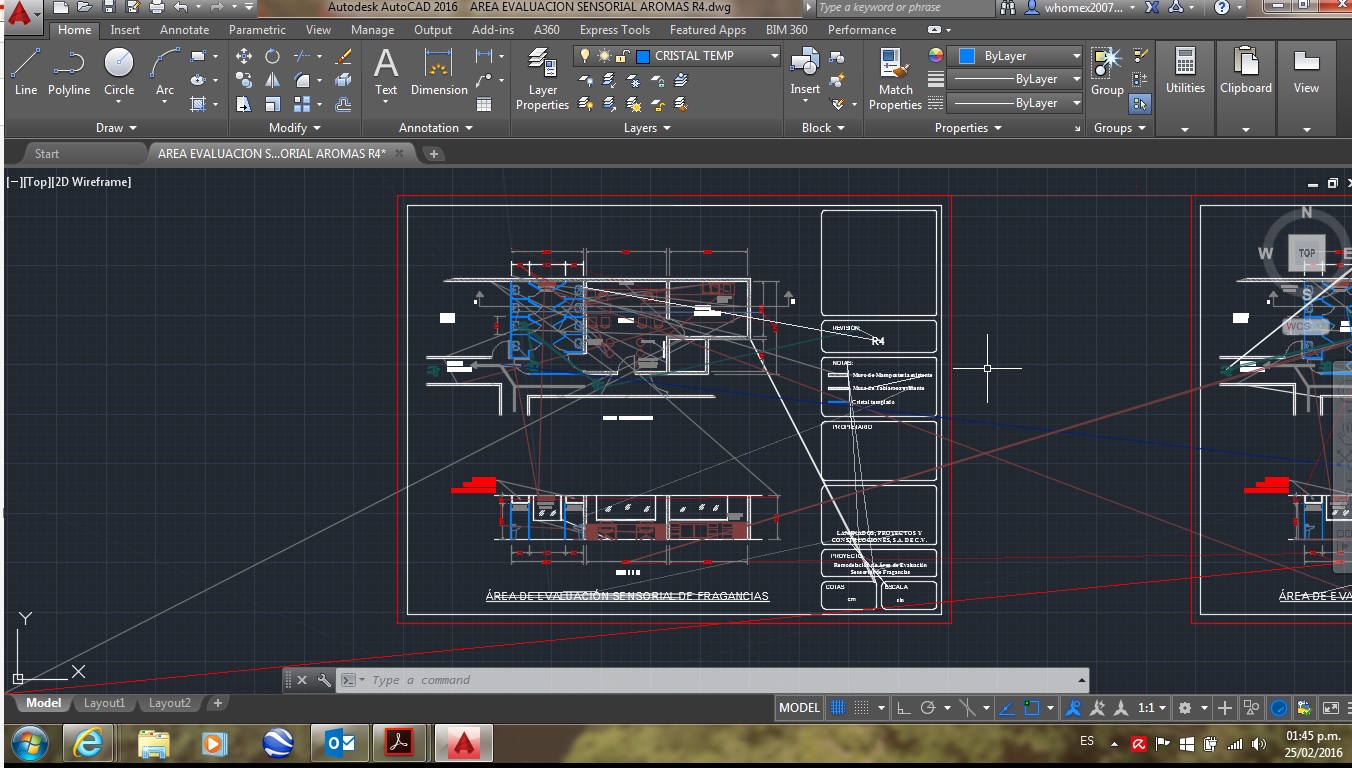Toggle group selection on/off in Groups panel
1352x768 pixels.
(1140, 104)
